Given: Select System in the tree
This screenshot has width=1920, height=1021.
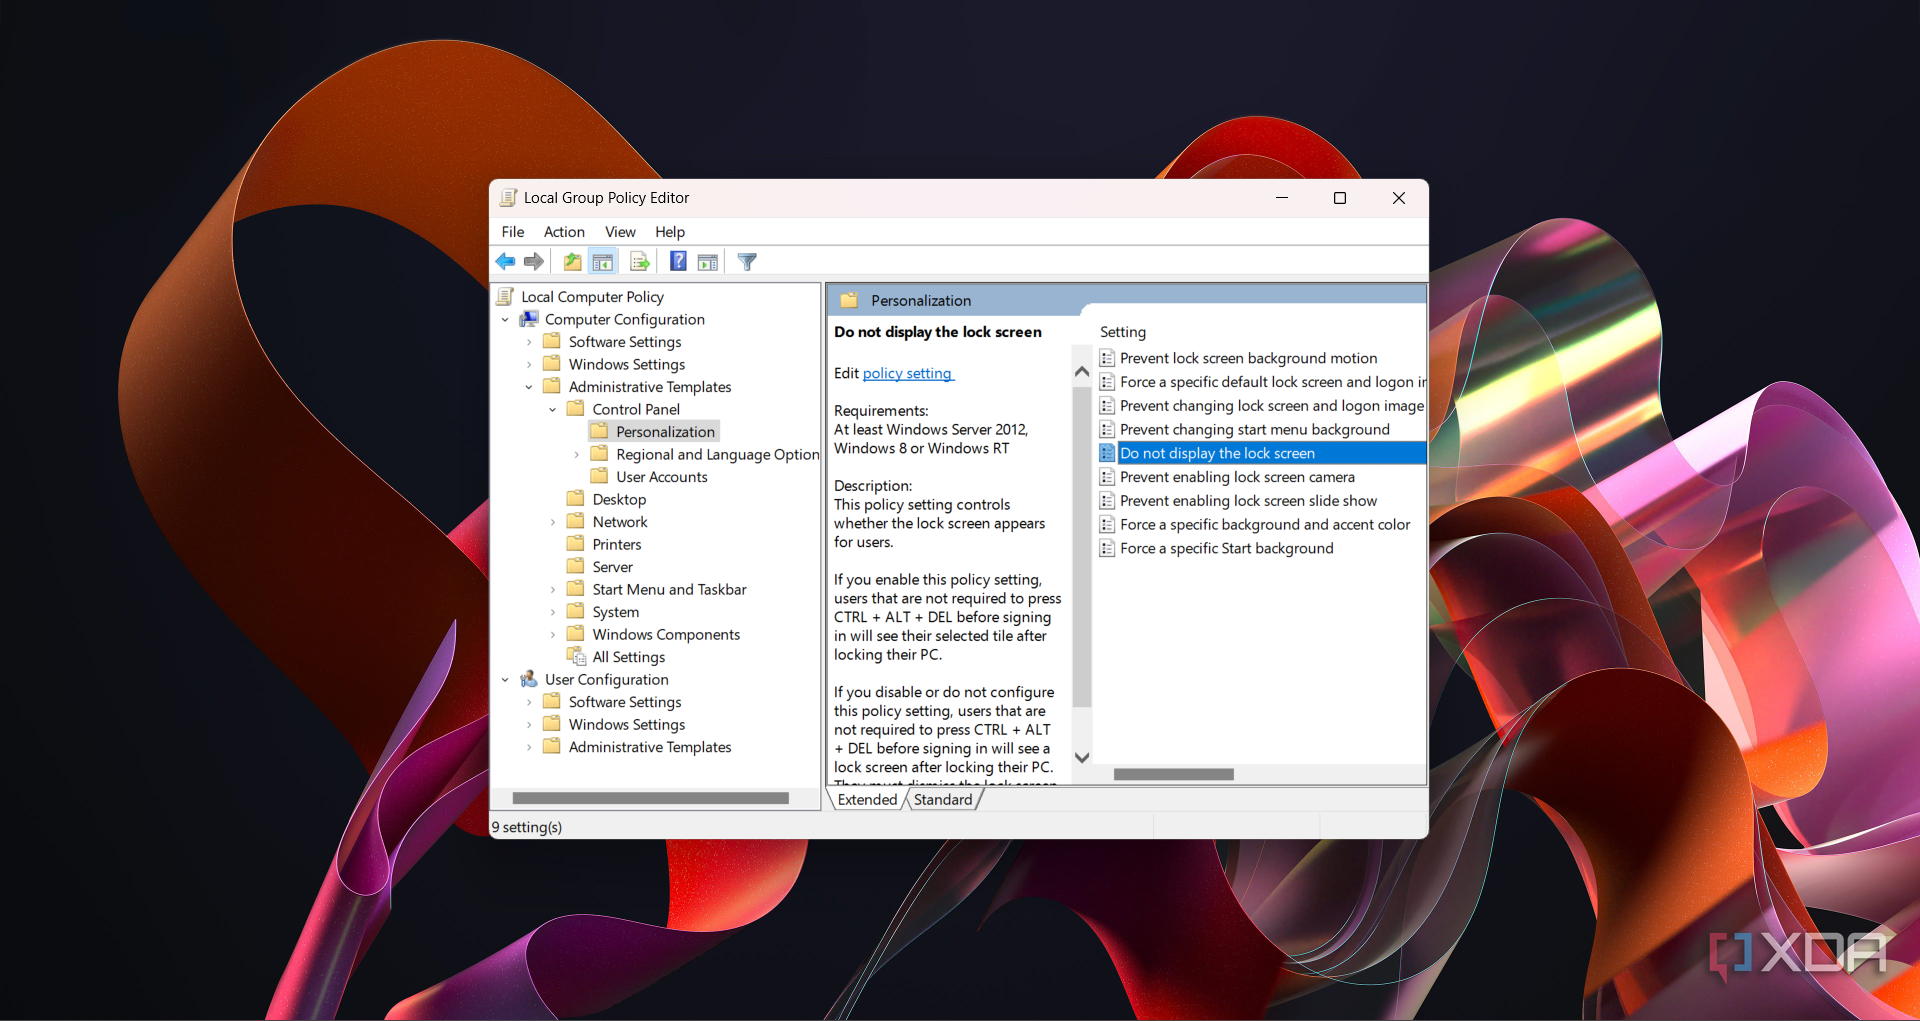Looking at the screenshot, I should tap(615, 612).
